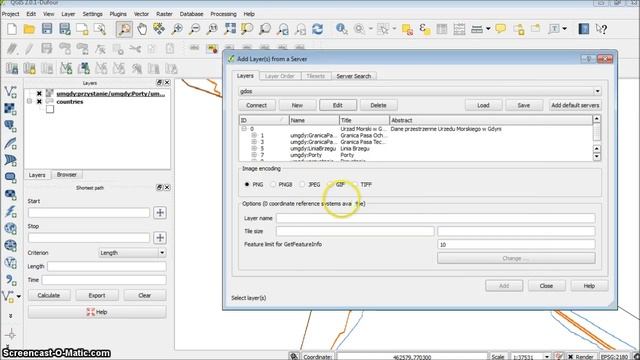Viewport: 640px width, 360px height.
Task: Open Help Contents book icon
Action: click(584, 29)
